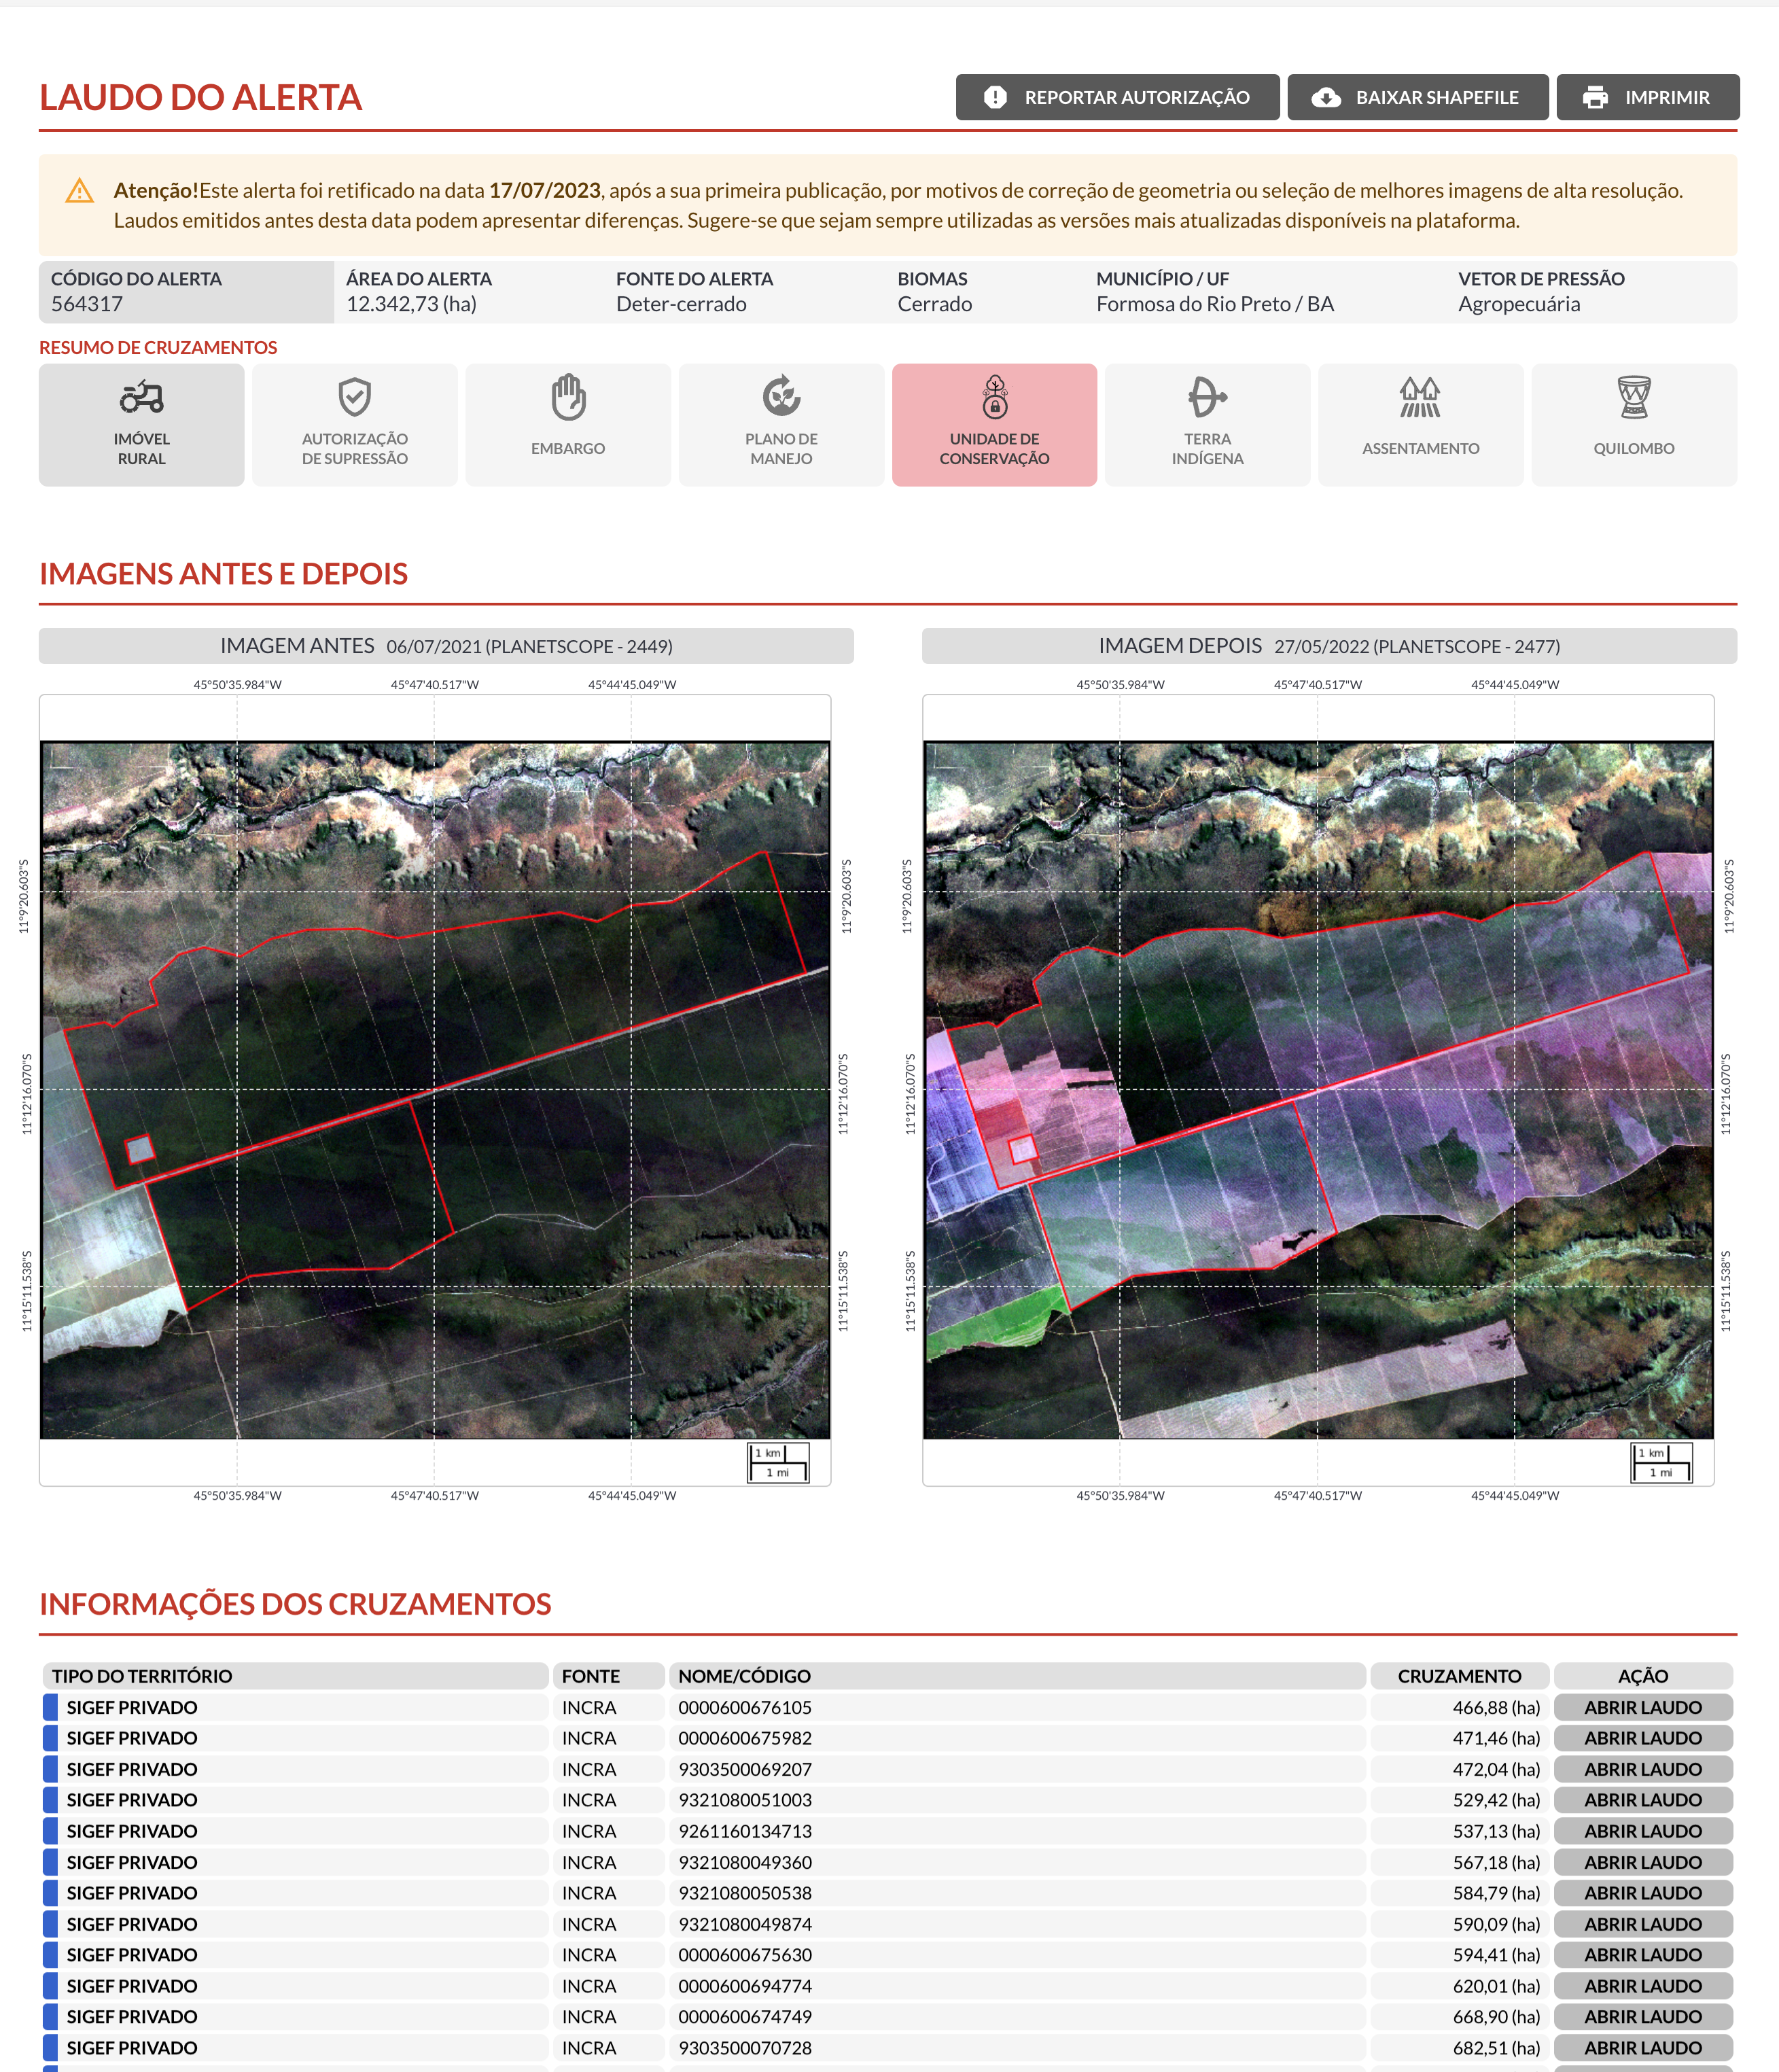This screenshot has width=1779, height=2072.
Task: Open laudo for code 9303500069207
Action: [1642, 1769]
